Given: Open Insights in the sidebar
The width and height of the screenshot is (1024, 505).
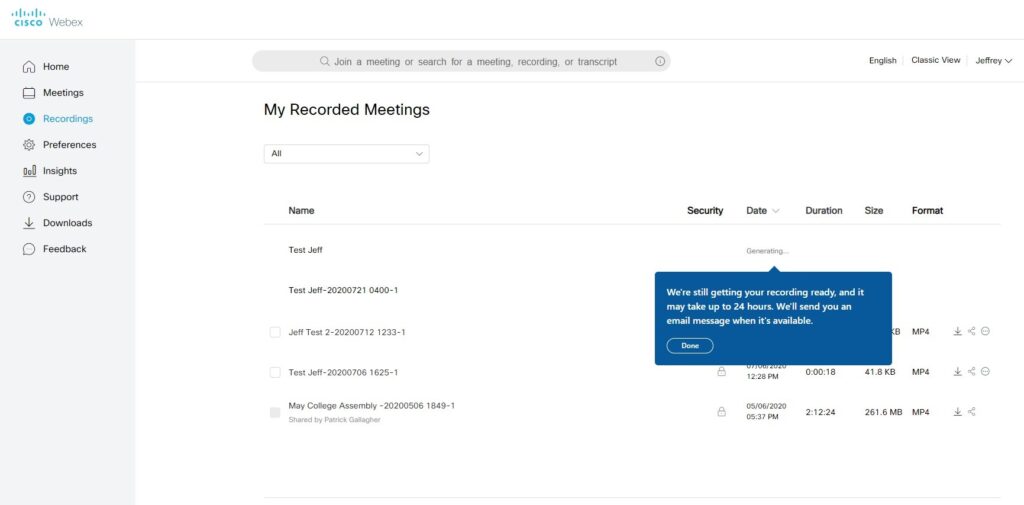Looking at the screenshot, I should pos(59,171).
